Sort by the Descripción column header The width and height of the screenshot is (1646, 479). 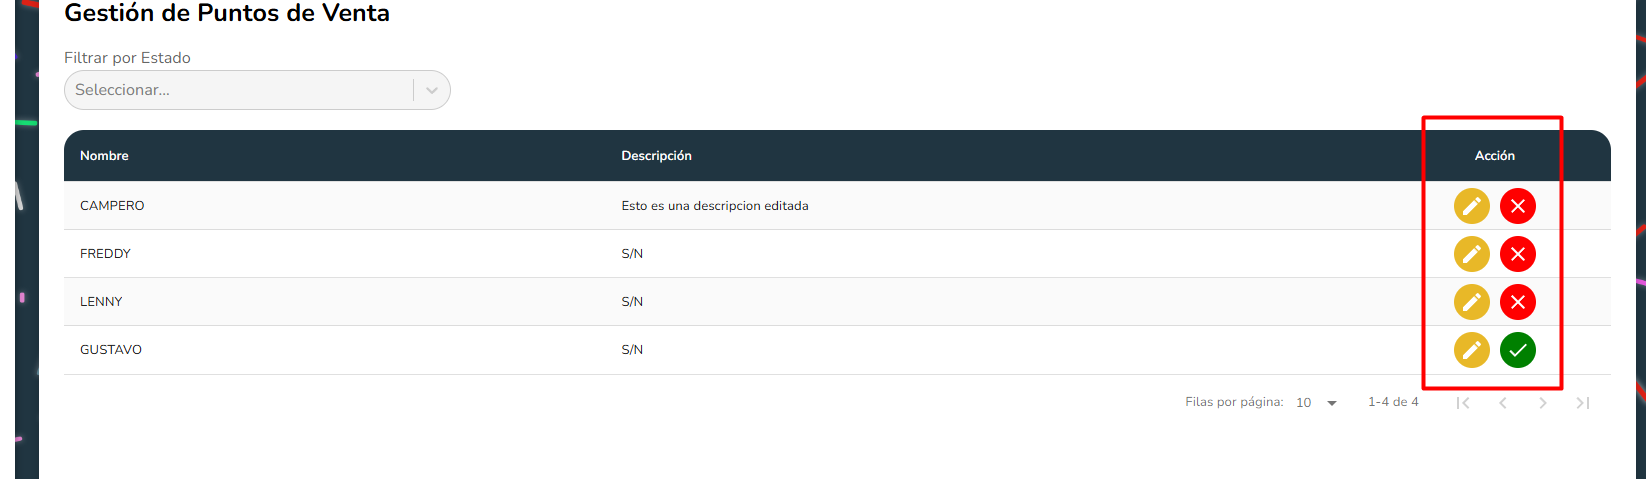(656, 156)
